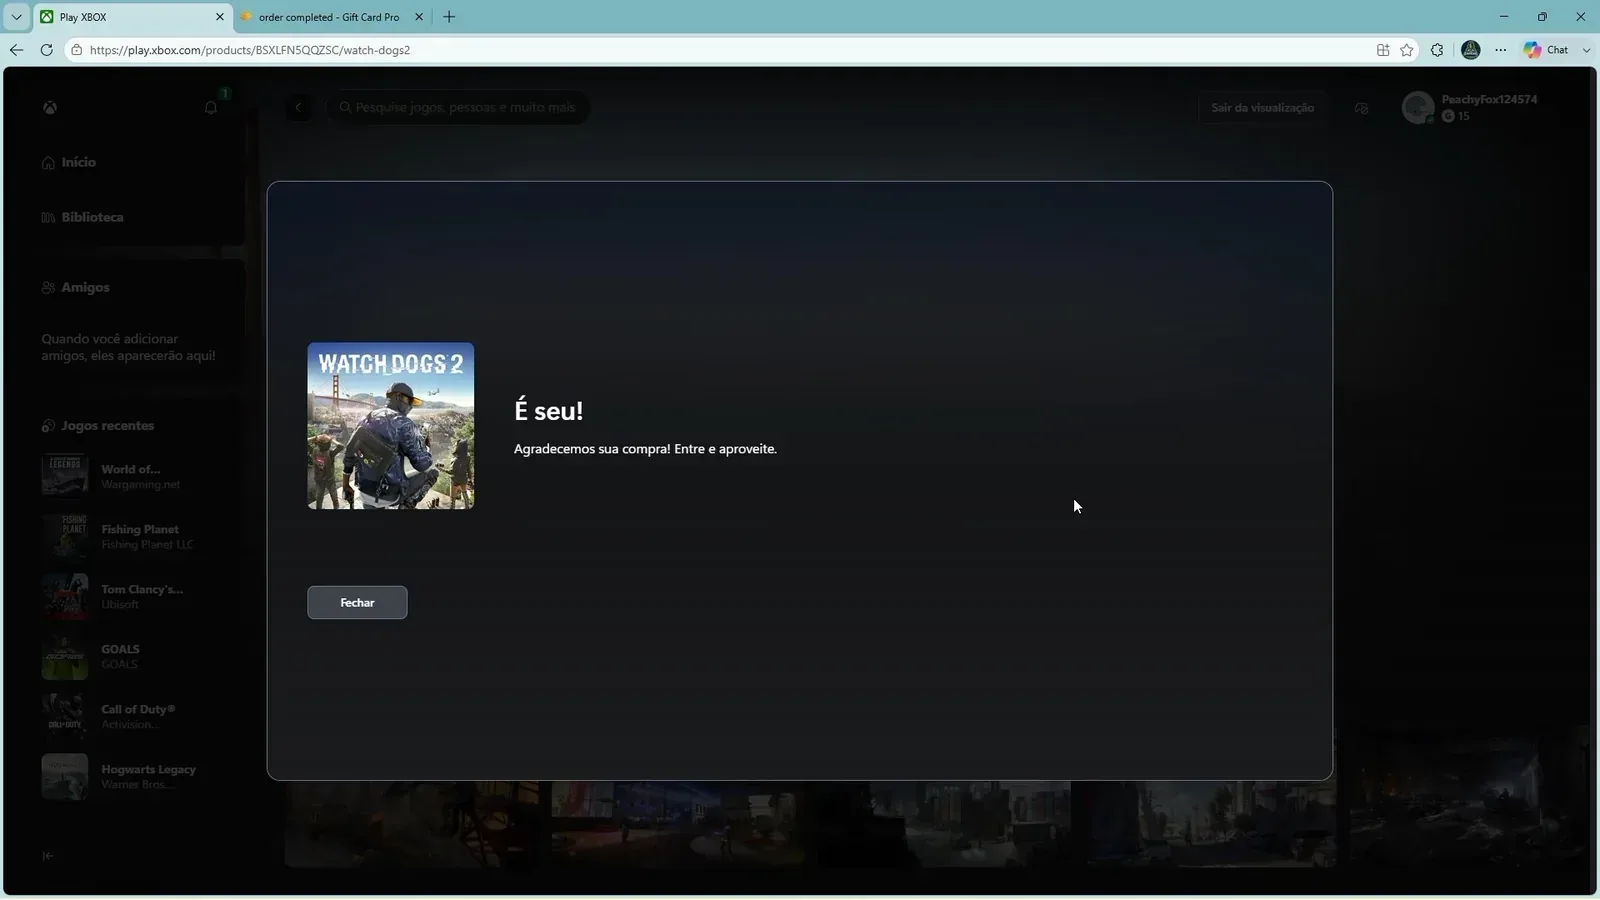Open browser profile avatar
This screenshot has height=900, width=1600.
1471,50
